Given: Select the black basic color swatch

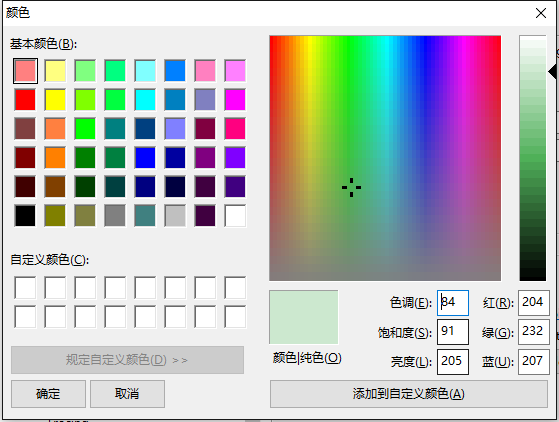Looking at the screenshot, I should (x=25, y=216).
